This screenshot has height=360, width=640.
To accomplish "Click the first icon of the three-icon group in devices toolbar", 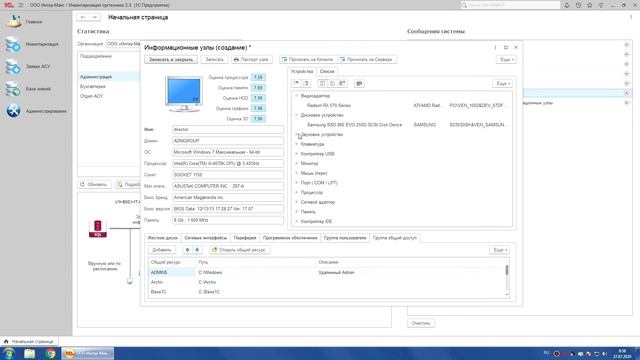I will point(322,83).
